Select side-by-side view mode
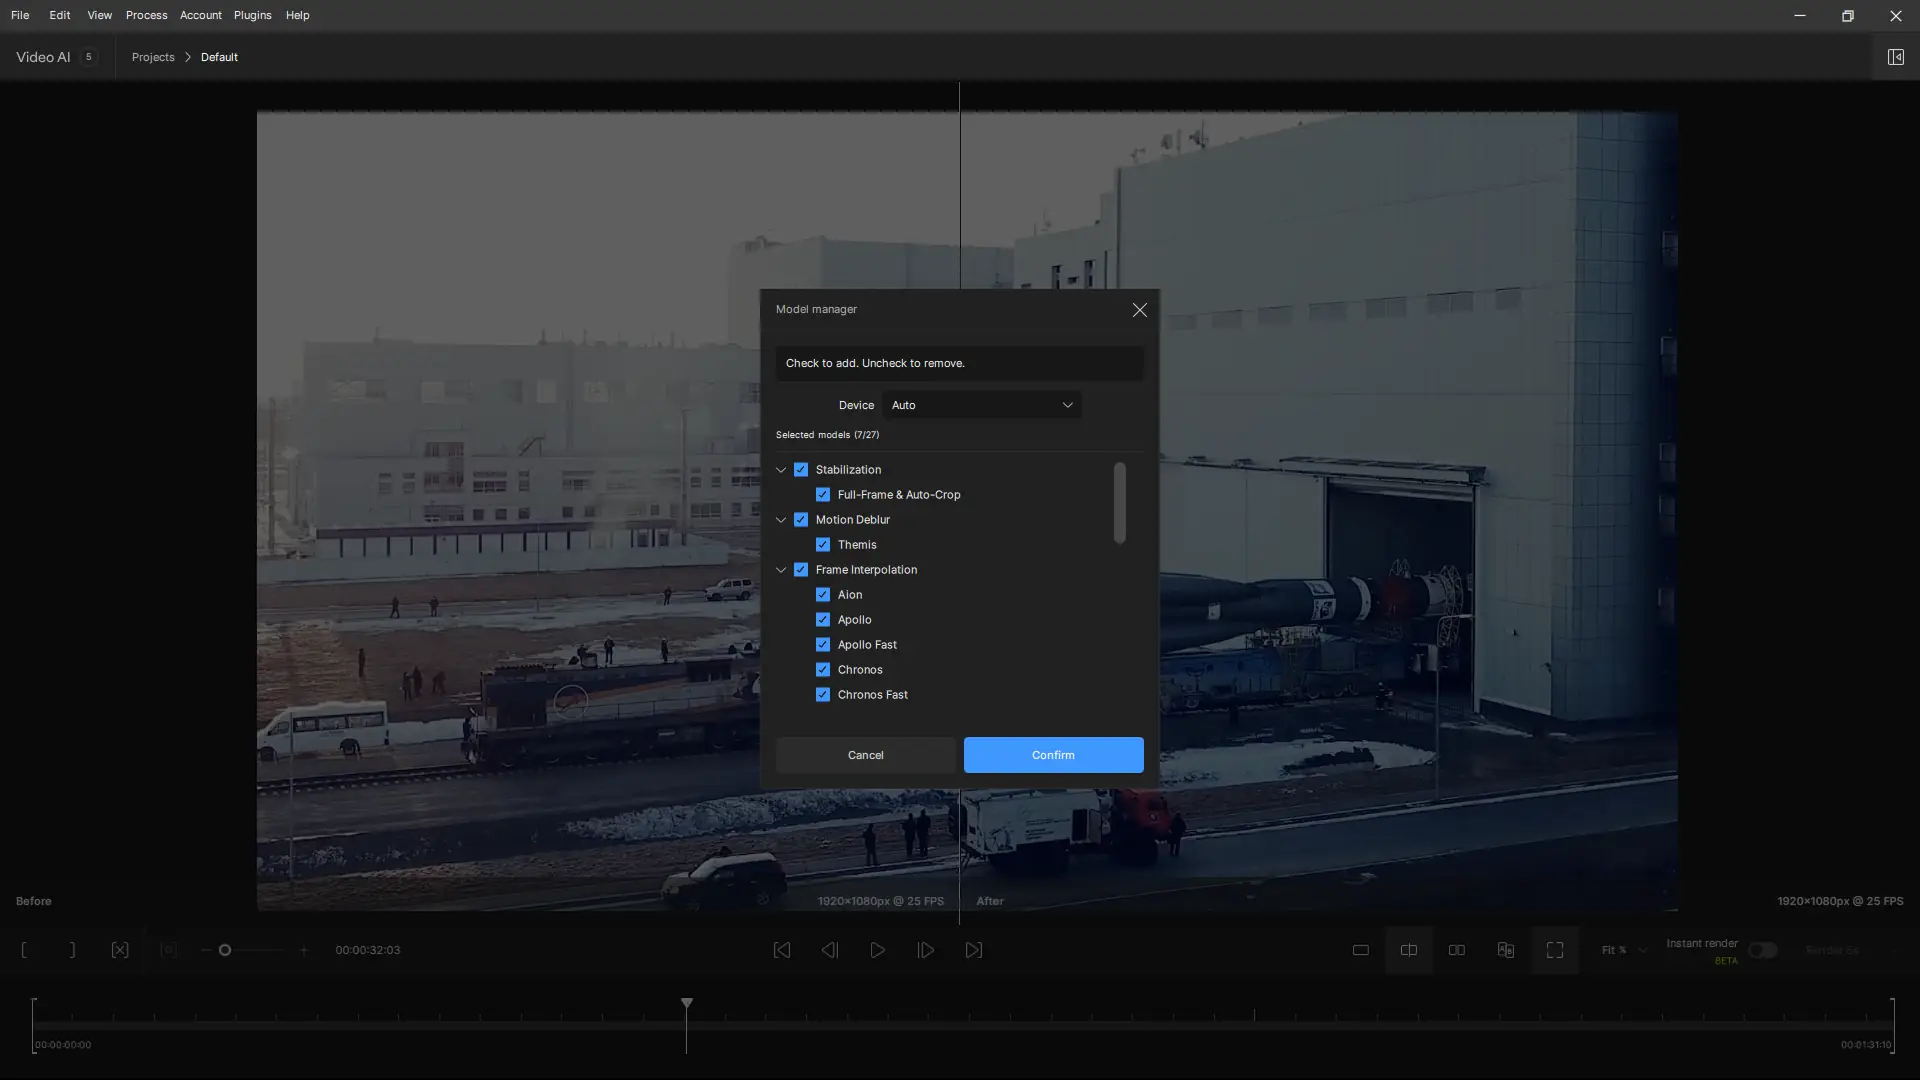The width and height of the screenshot is (1920, 1080). click(1457, 950)
